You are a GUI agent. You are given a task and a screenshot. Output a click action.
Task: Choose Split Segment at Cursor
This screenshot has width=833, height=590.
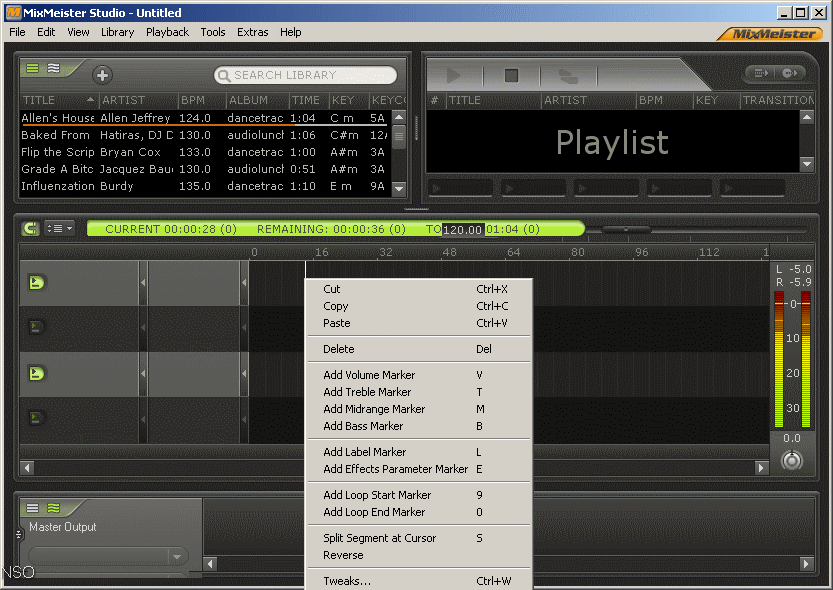point(419,538)
